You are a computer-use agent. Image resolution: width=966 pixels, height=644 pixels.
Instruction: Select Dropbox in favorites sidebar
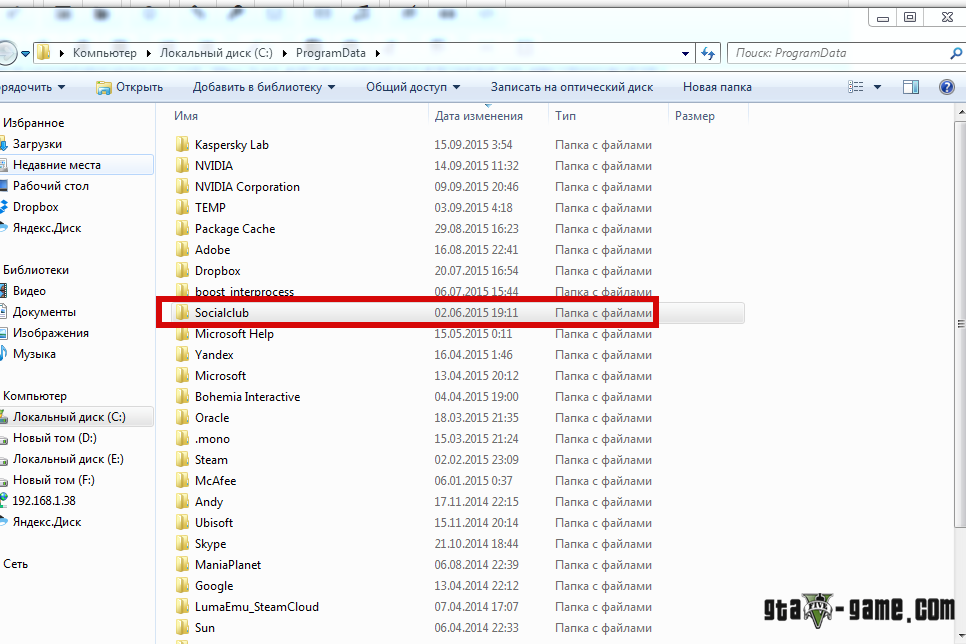(x=36, y=206)
